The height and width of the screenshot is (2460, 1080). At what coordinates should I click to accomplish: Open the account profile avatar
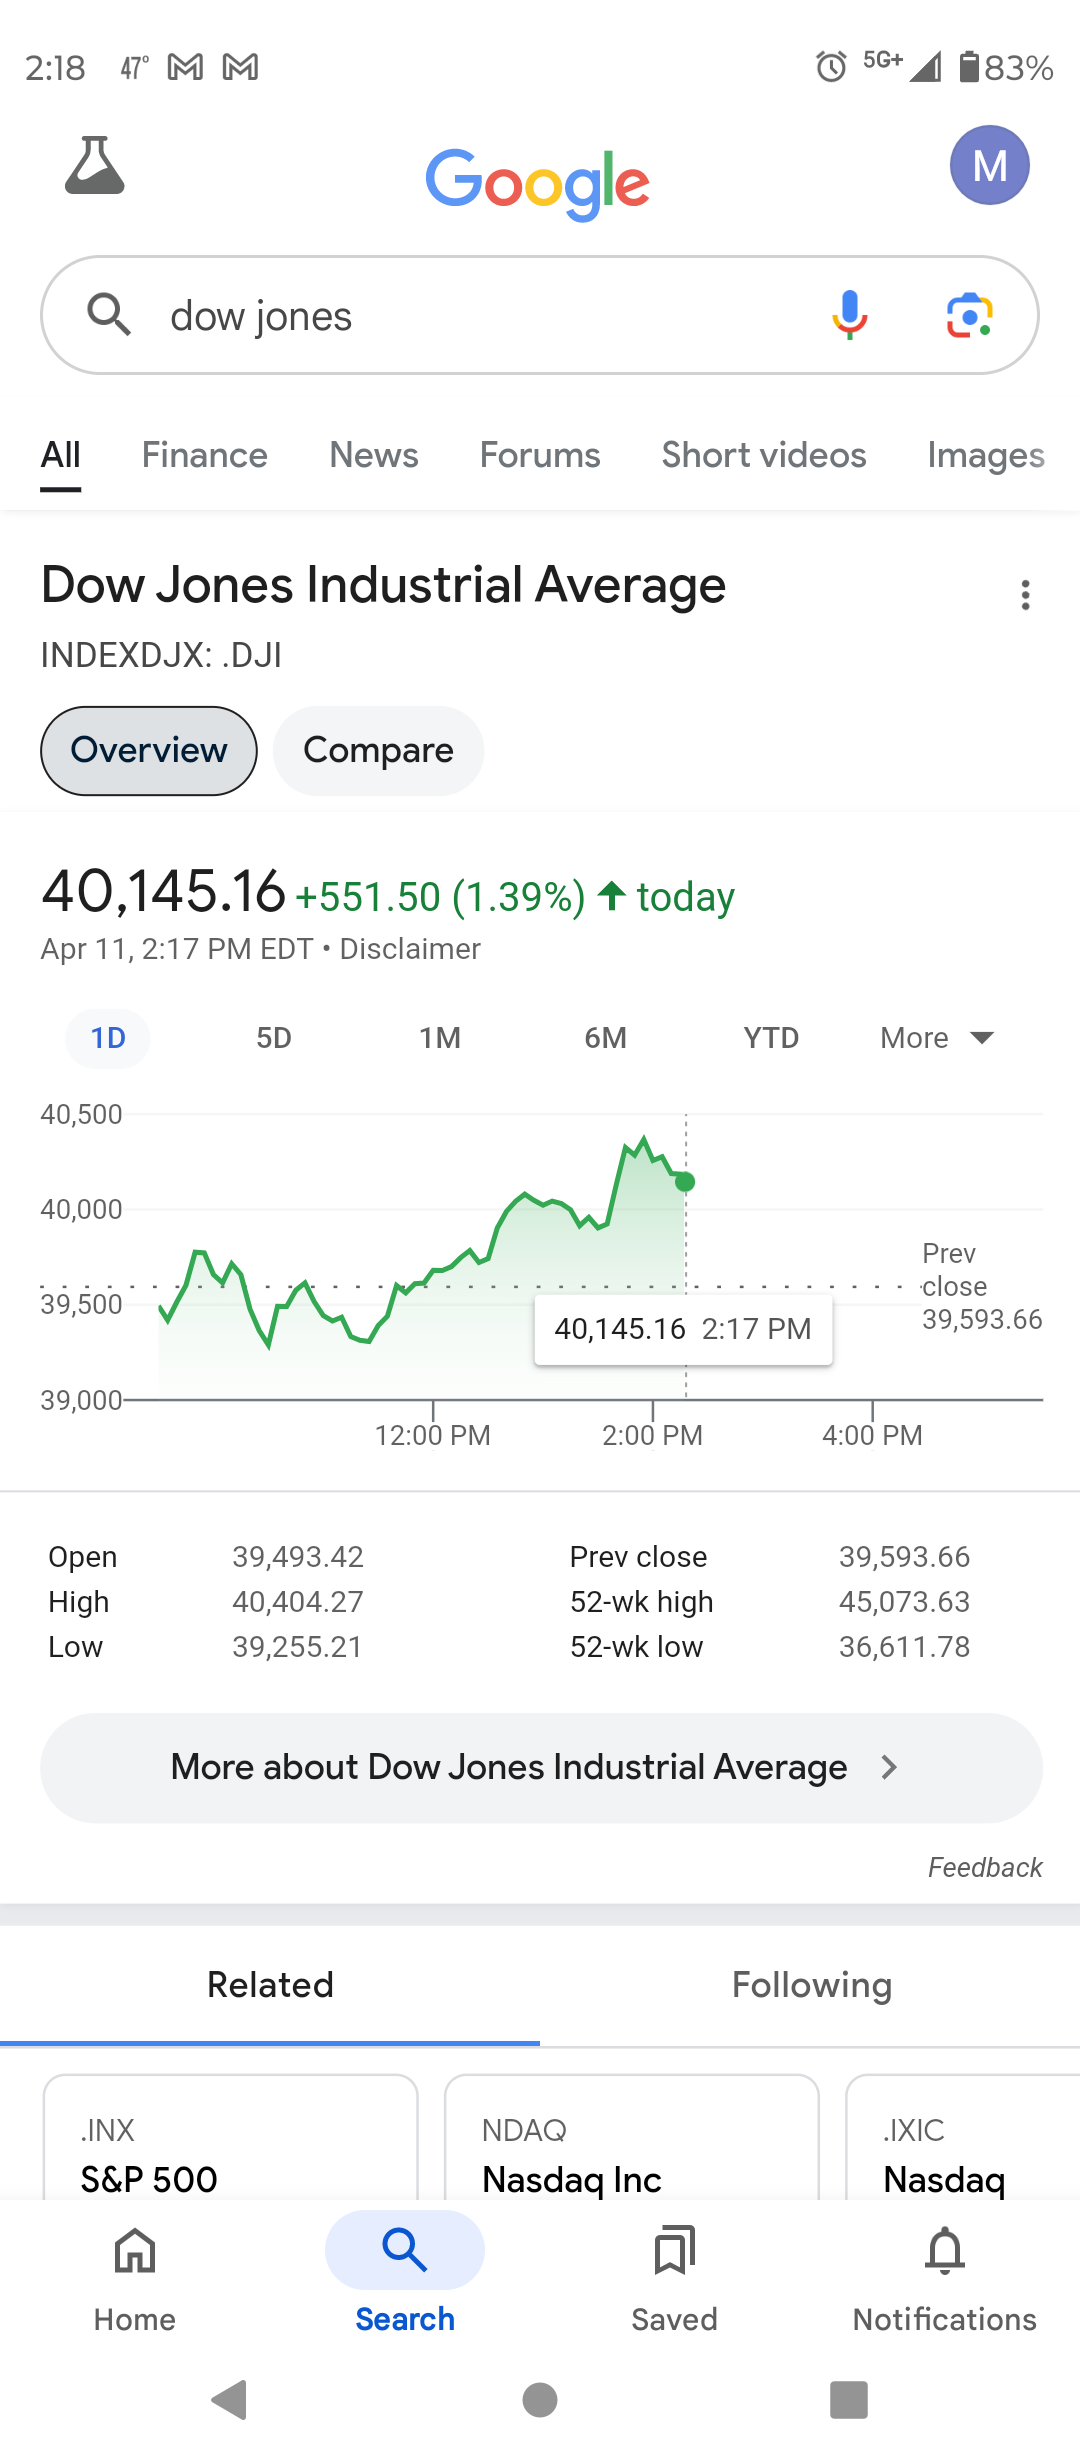[989, 166]
